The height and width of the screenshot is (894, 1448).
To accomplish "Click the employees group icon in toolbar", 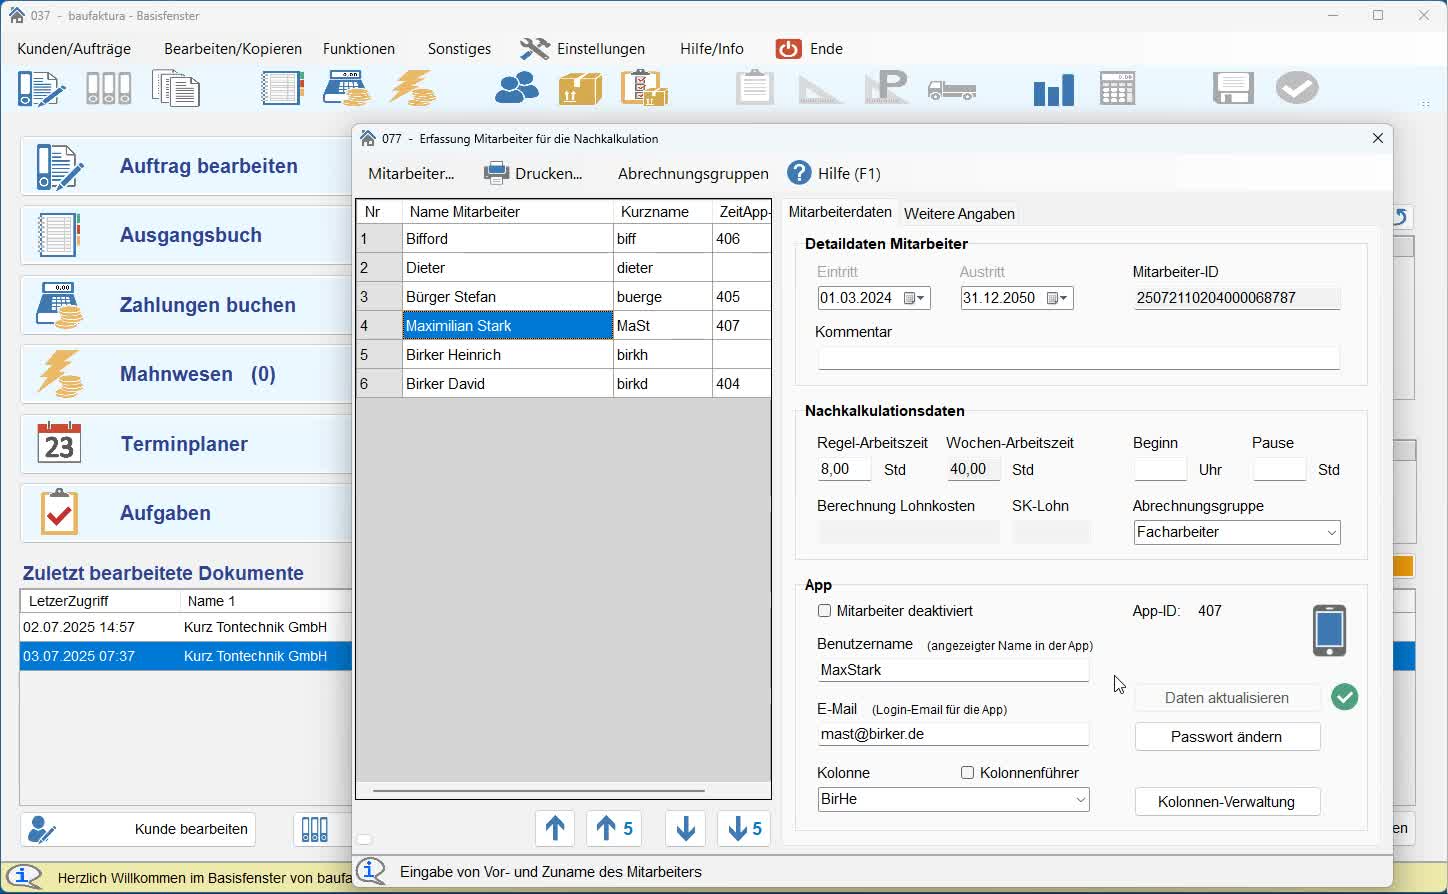I will point(516,89).
